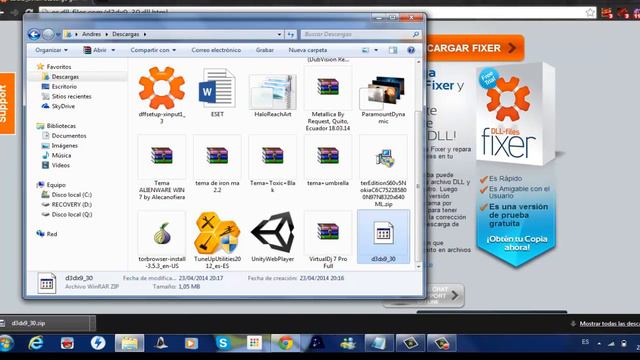The image size is (640, 360).
Task: Click the Windows Start orb
Action: (6, 343)
